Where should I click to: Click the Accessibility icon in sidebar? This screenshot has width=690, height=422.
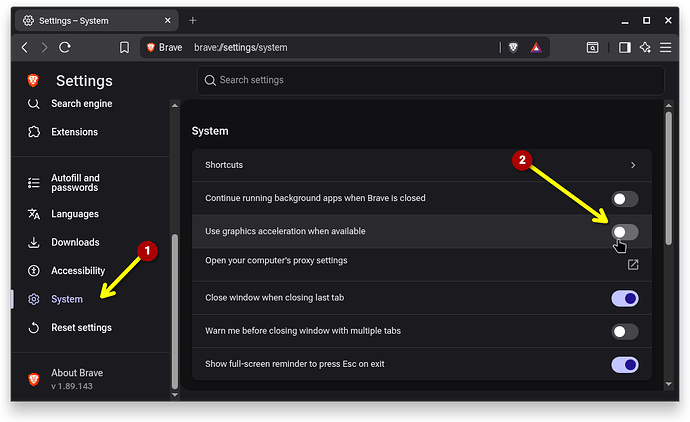click(x=34, y=271)
